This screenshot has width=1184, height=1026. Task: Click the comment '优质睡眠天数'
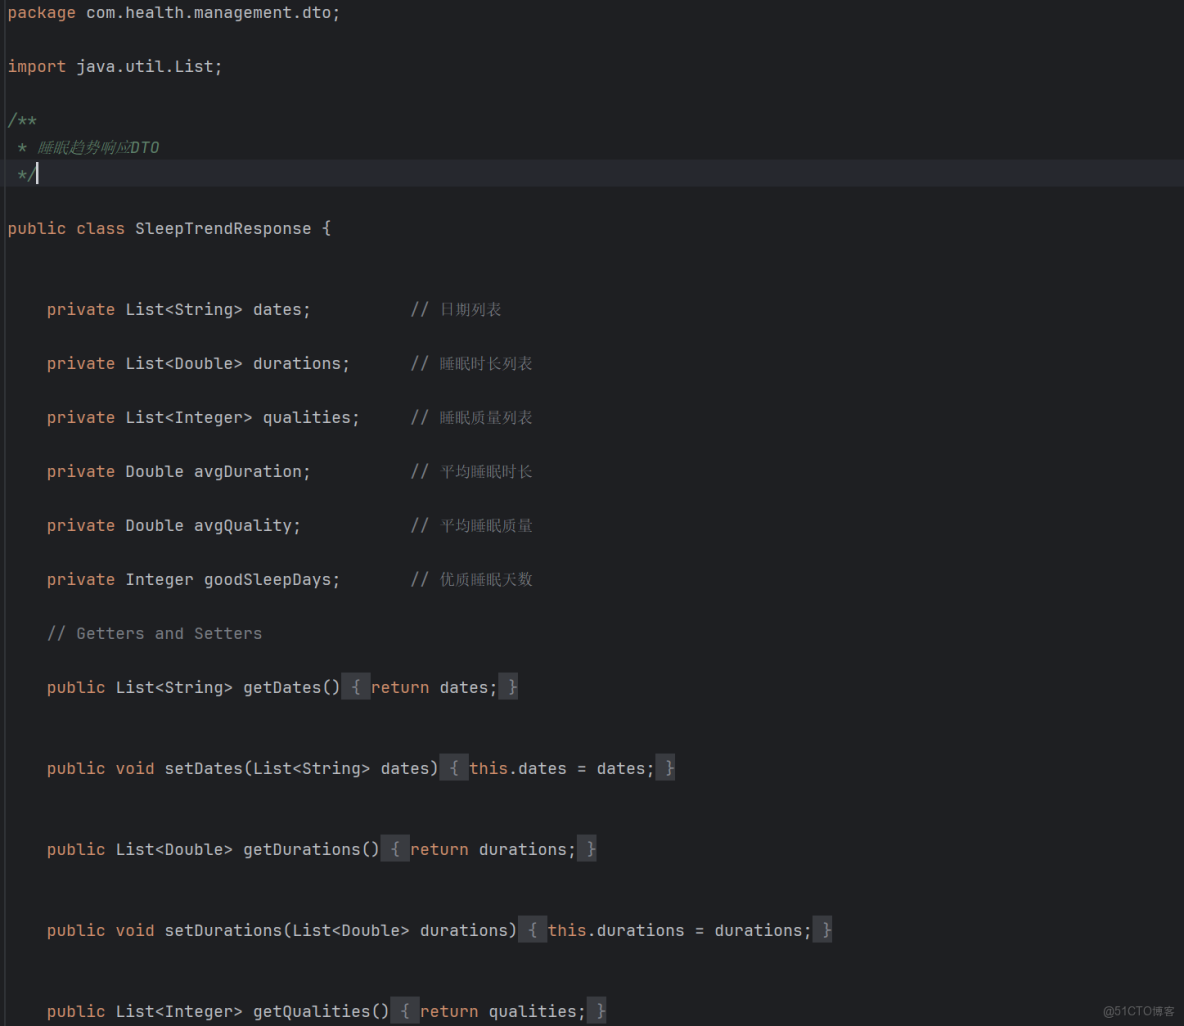pos(486,579)
